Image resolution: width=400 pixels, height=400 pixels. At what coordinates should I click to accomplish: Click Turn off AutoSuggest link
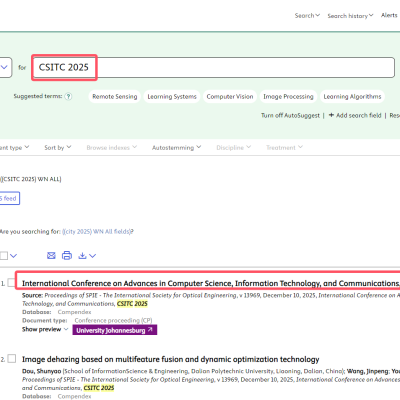point(290,115)
